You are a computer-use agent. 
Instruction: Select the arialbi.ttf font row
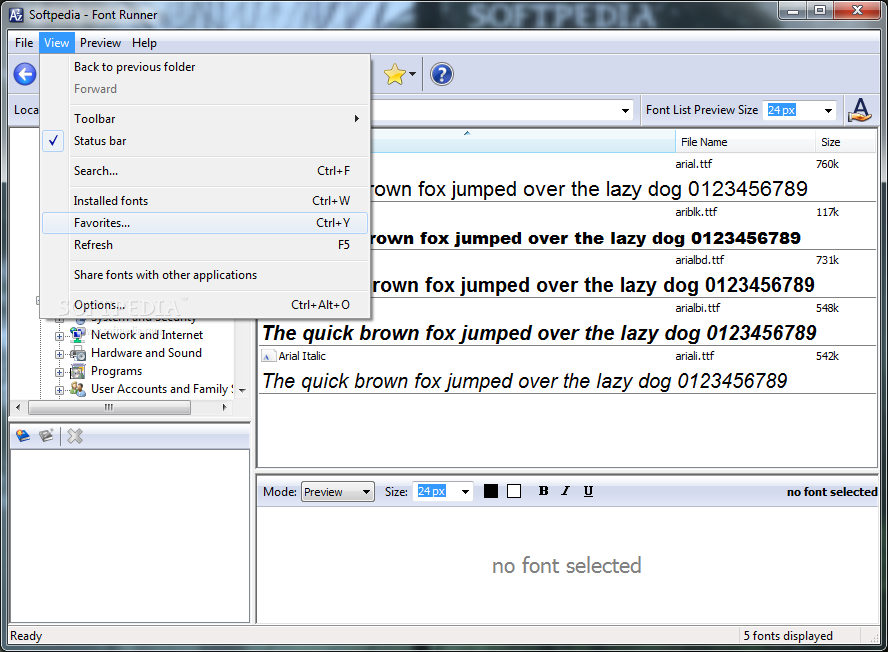[x=566, y=323]
